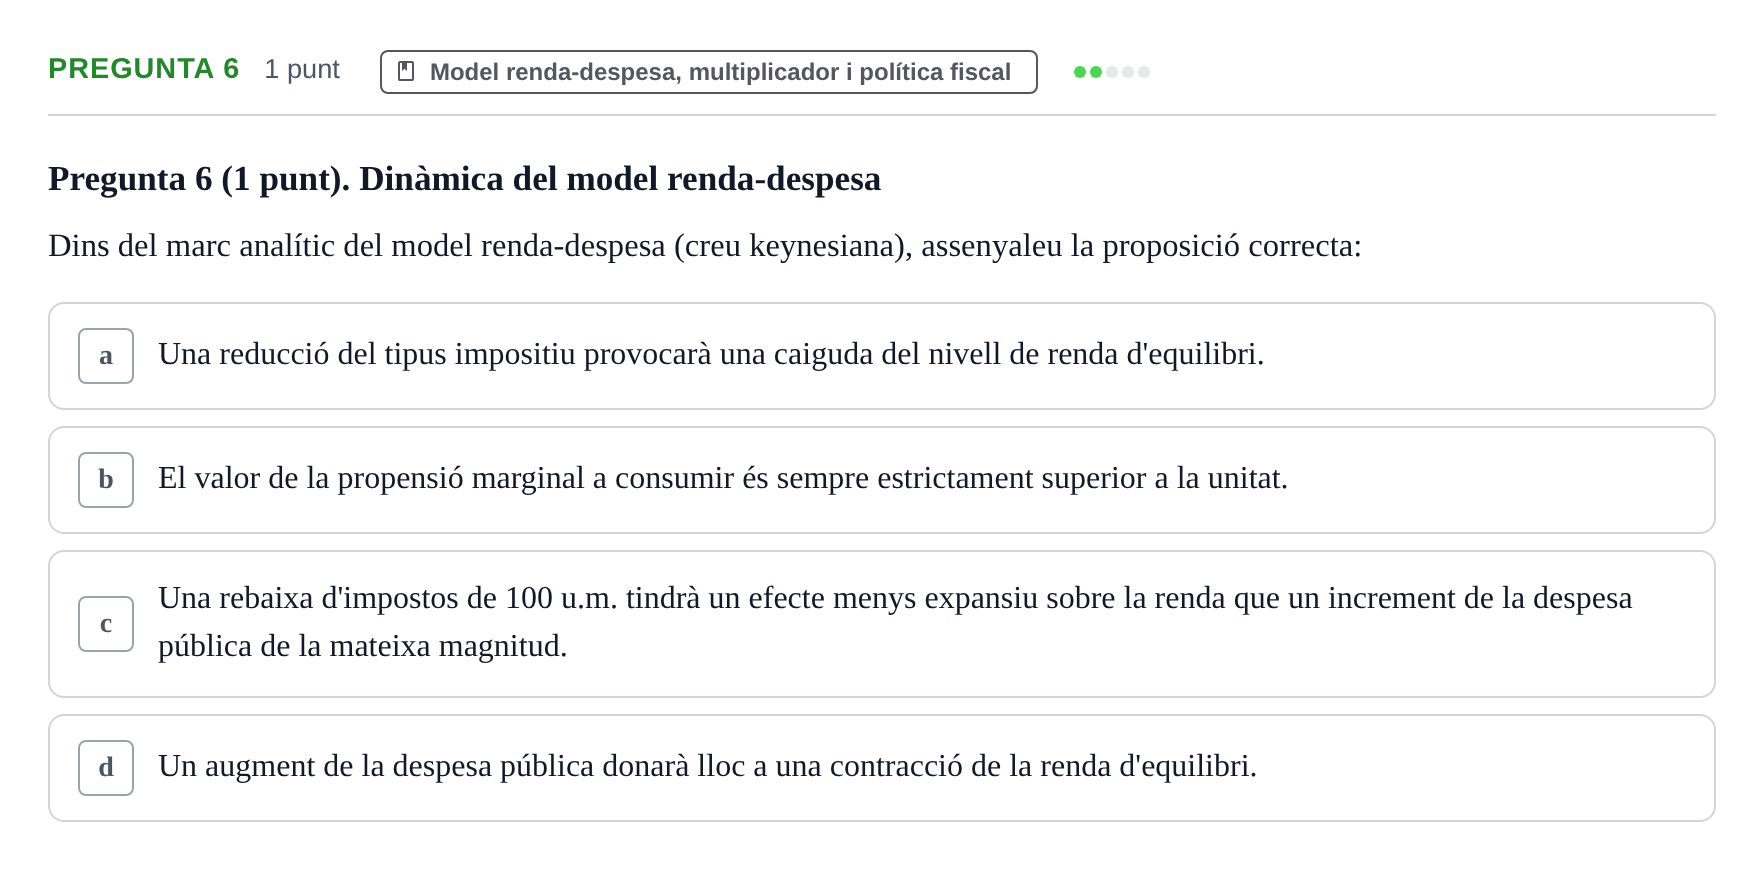Click the question prompt 'Dins del marc analític'
Image resolution: width=1764 pixels, height=872 pixels.
[x=705, y=246]
